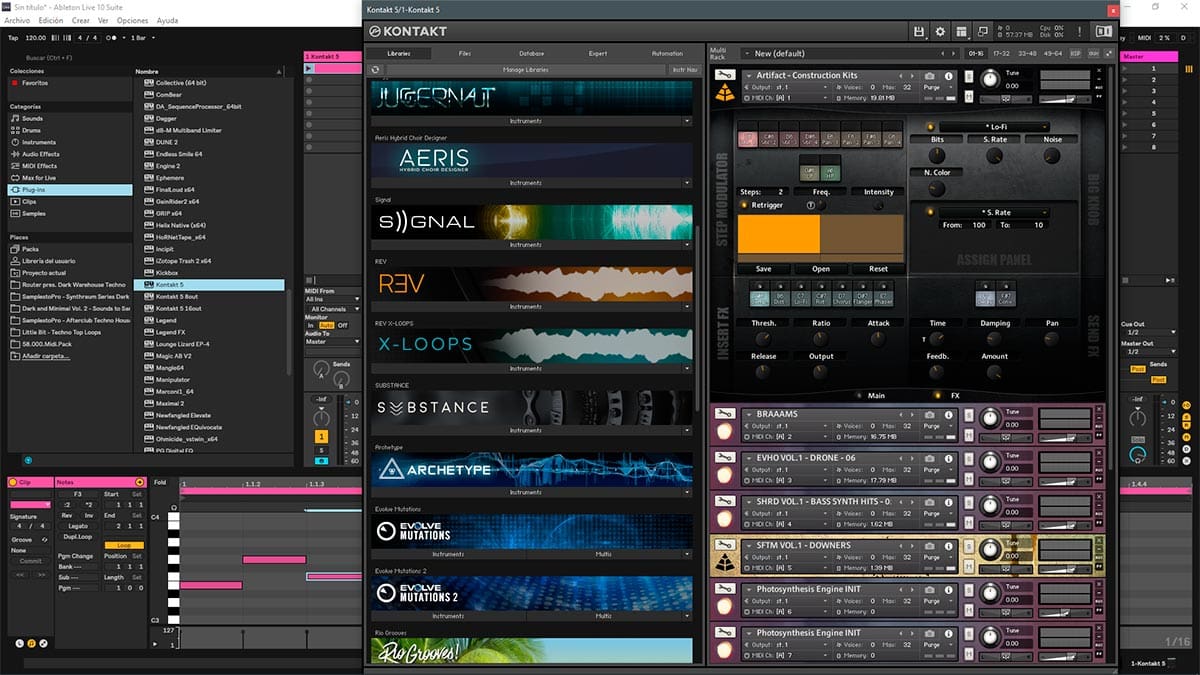This screenshot has height=675, width=1200.
Task: Toggle the KSP button in Multi Rack
Action: [1076, 53]
